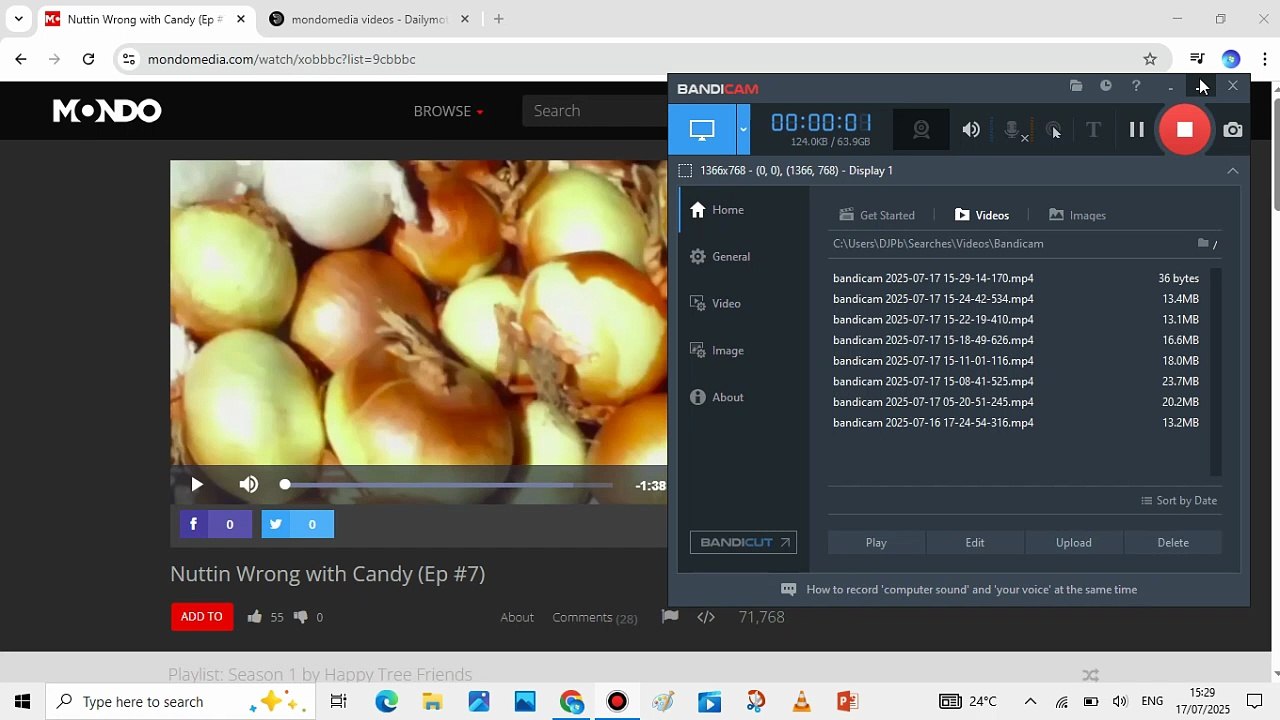Open Bandicam help question mark icon

[1136, 86]
